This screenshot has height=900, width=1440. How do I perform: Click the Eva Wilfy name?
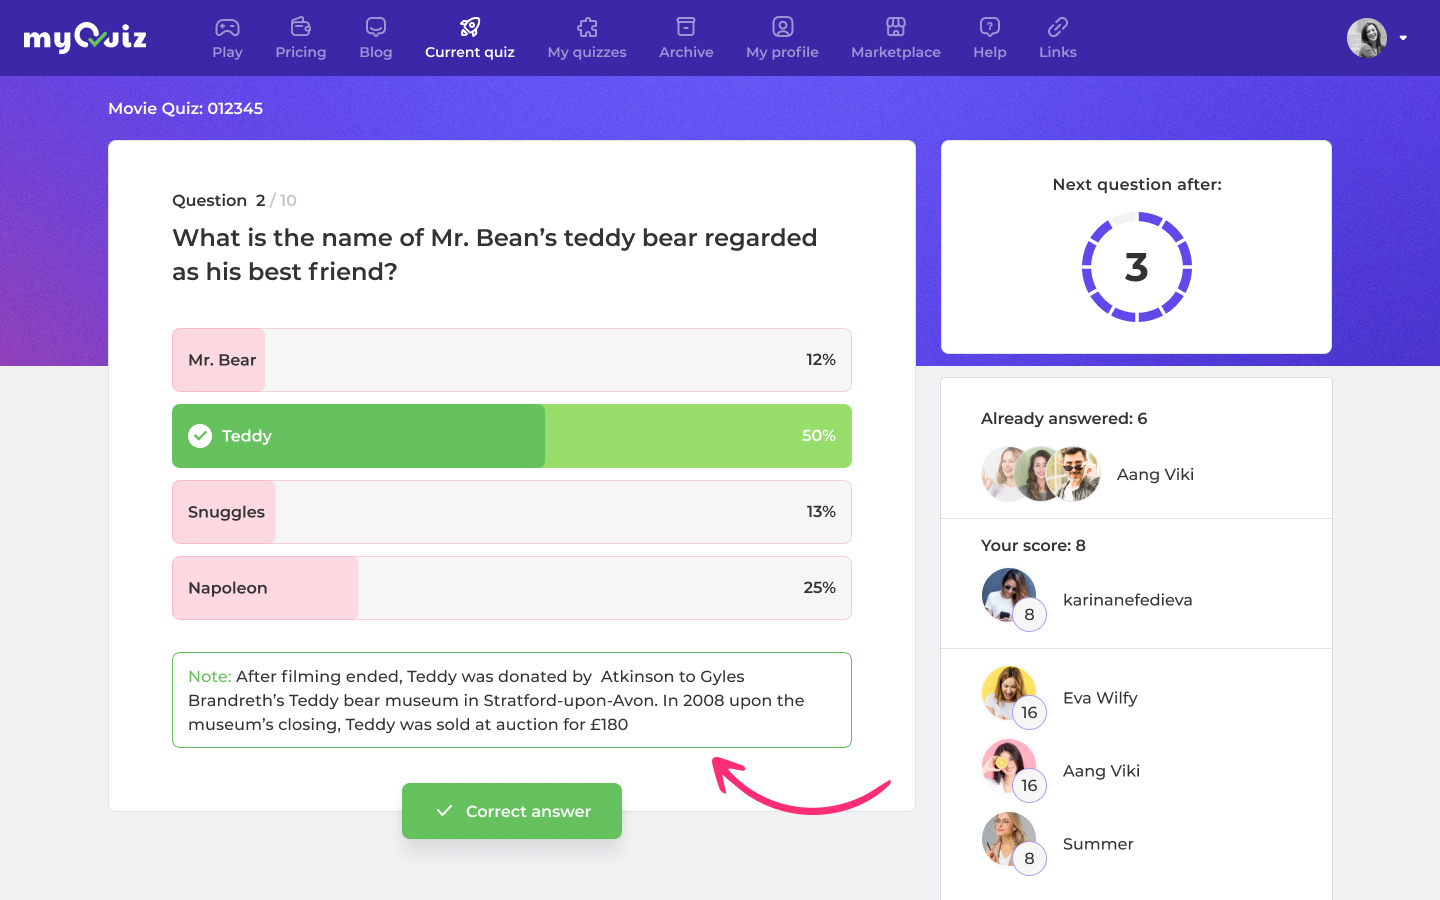1100,698
